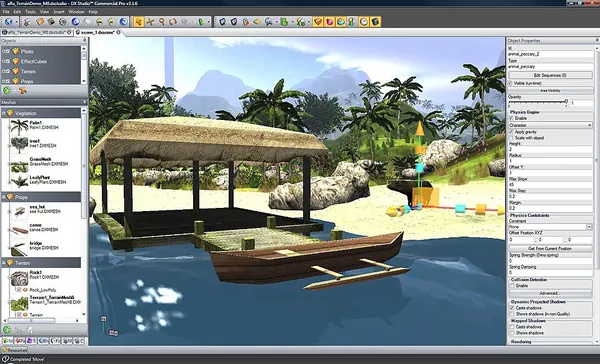The height and width of the screenshot is (364, 600).
Task: Activate the circular-arrows rotate tool
Action: point(173,22)
